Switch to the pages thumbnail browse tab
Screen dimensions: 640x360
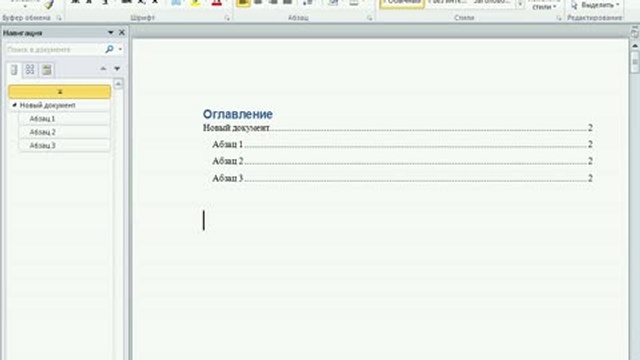point(30,70)
